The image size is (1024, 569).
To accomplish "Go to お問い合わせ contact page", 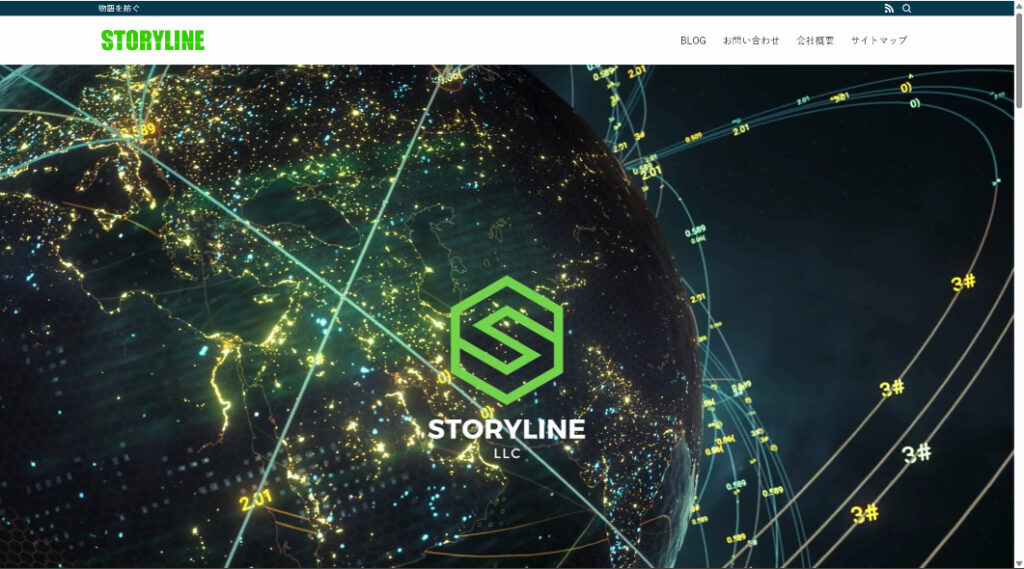I will tap(751, 41).
